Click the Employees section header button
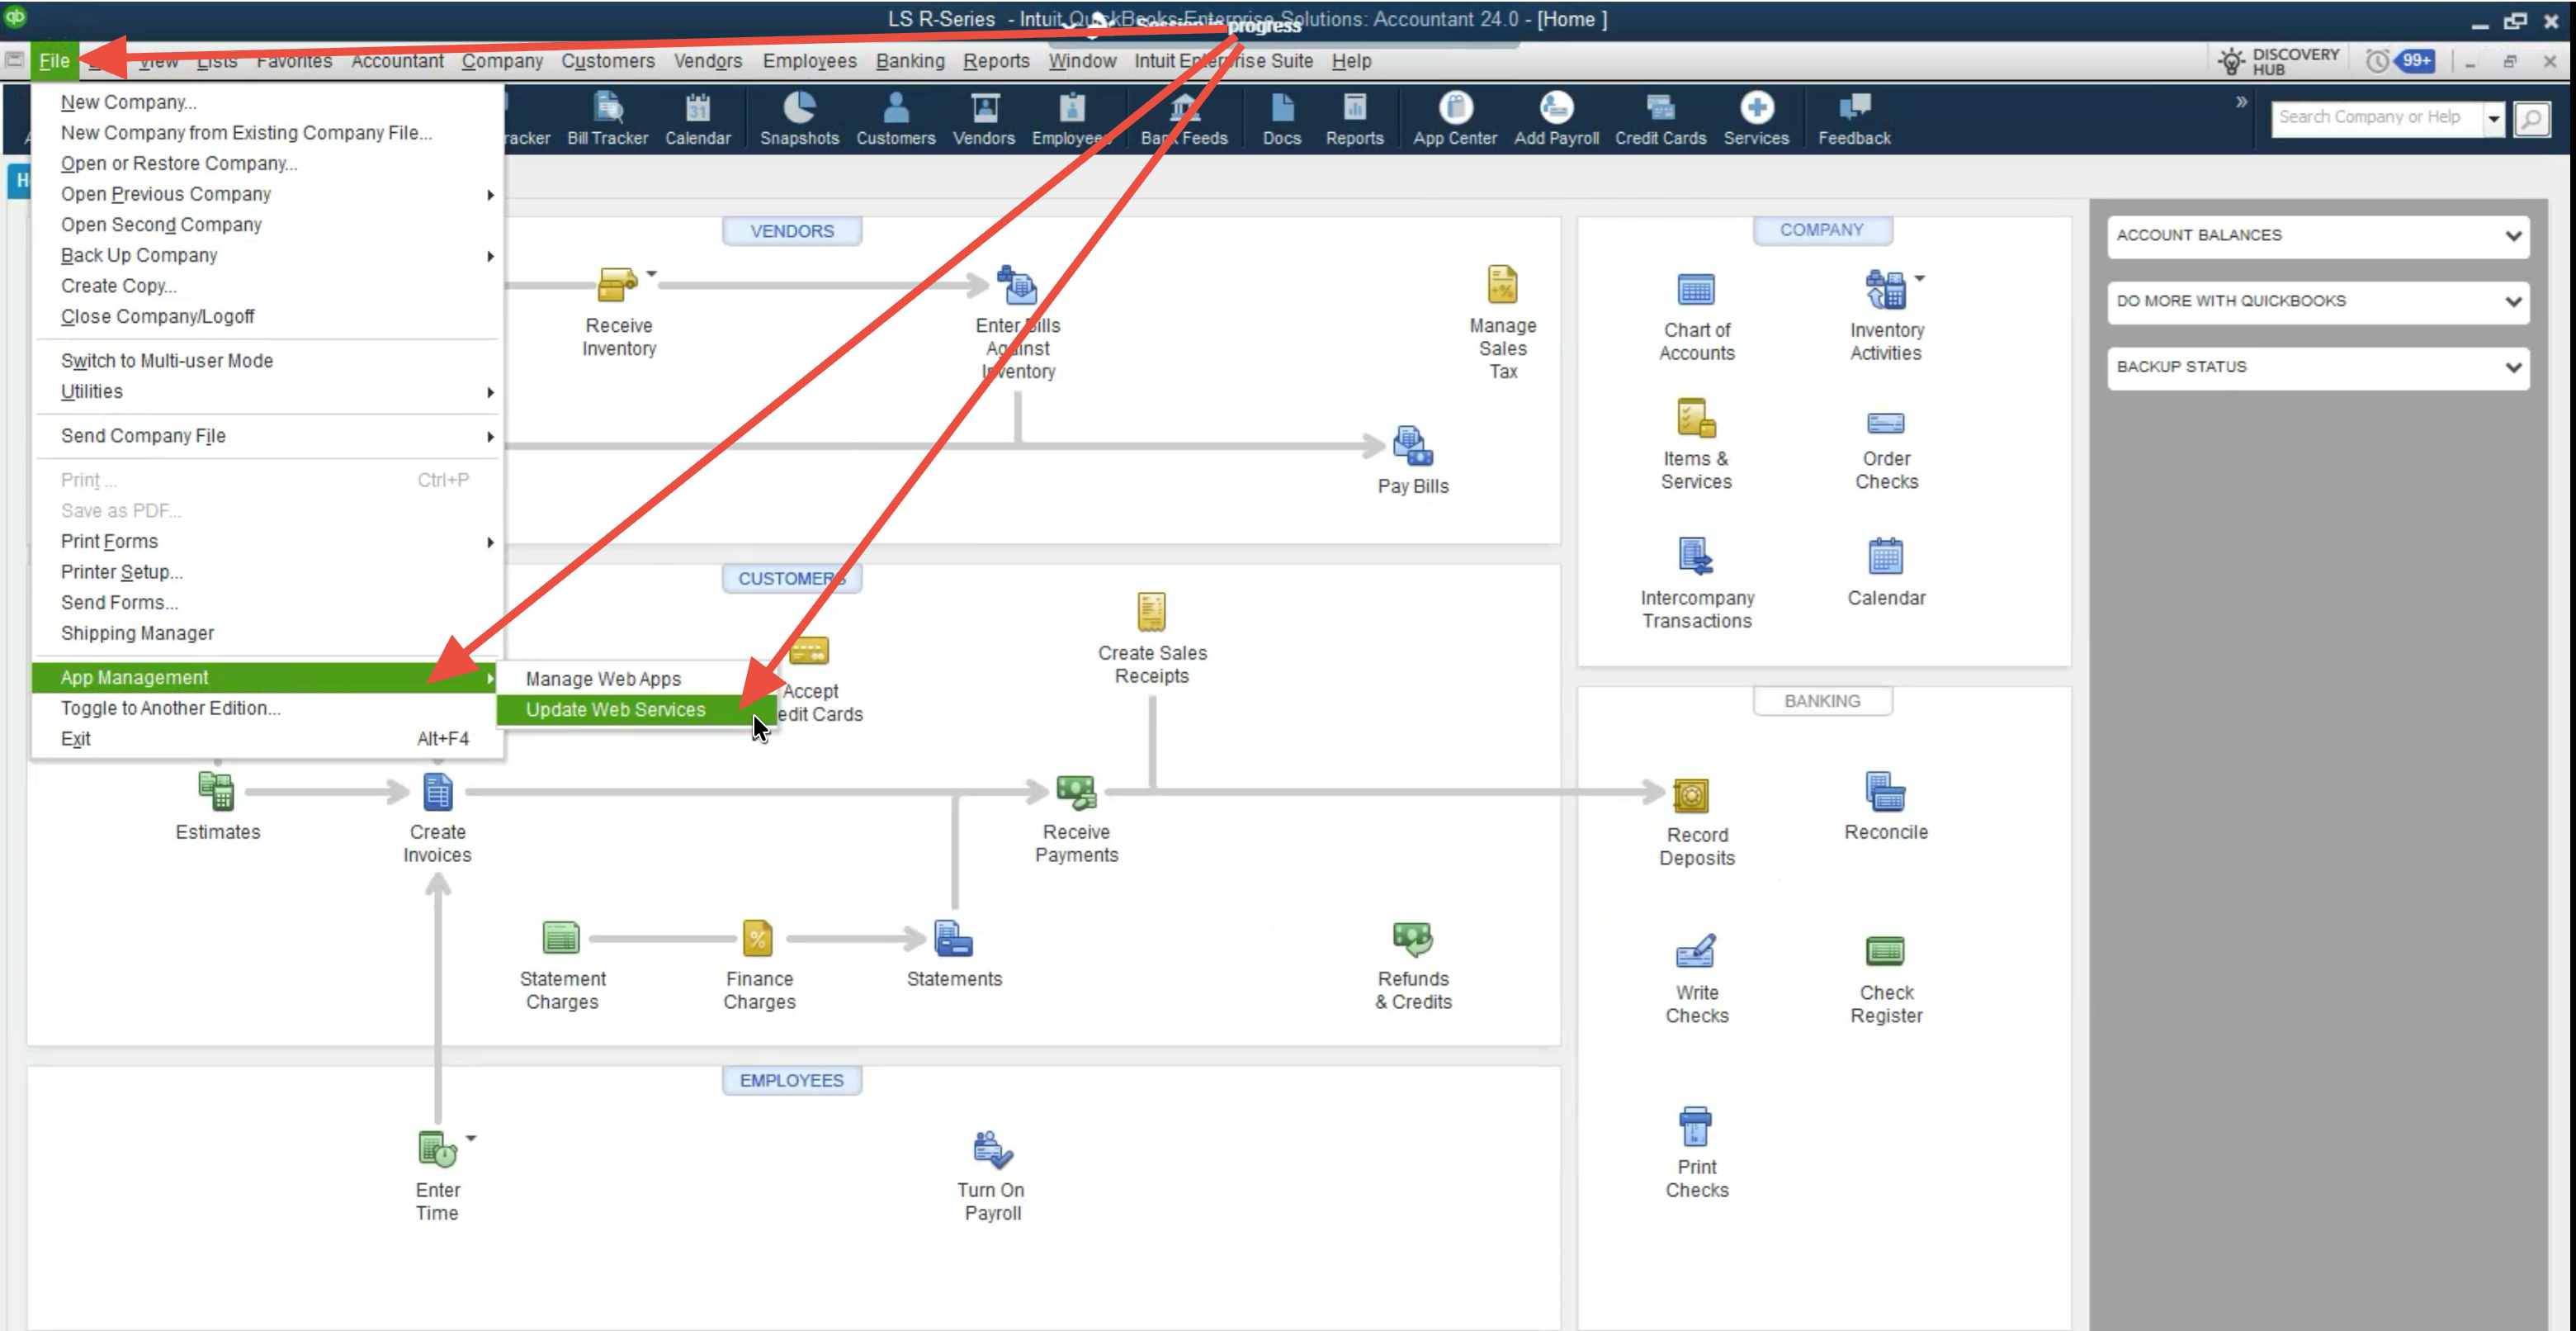The image size is (2576, 1331). 791,1080
